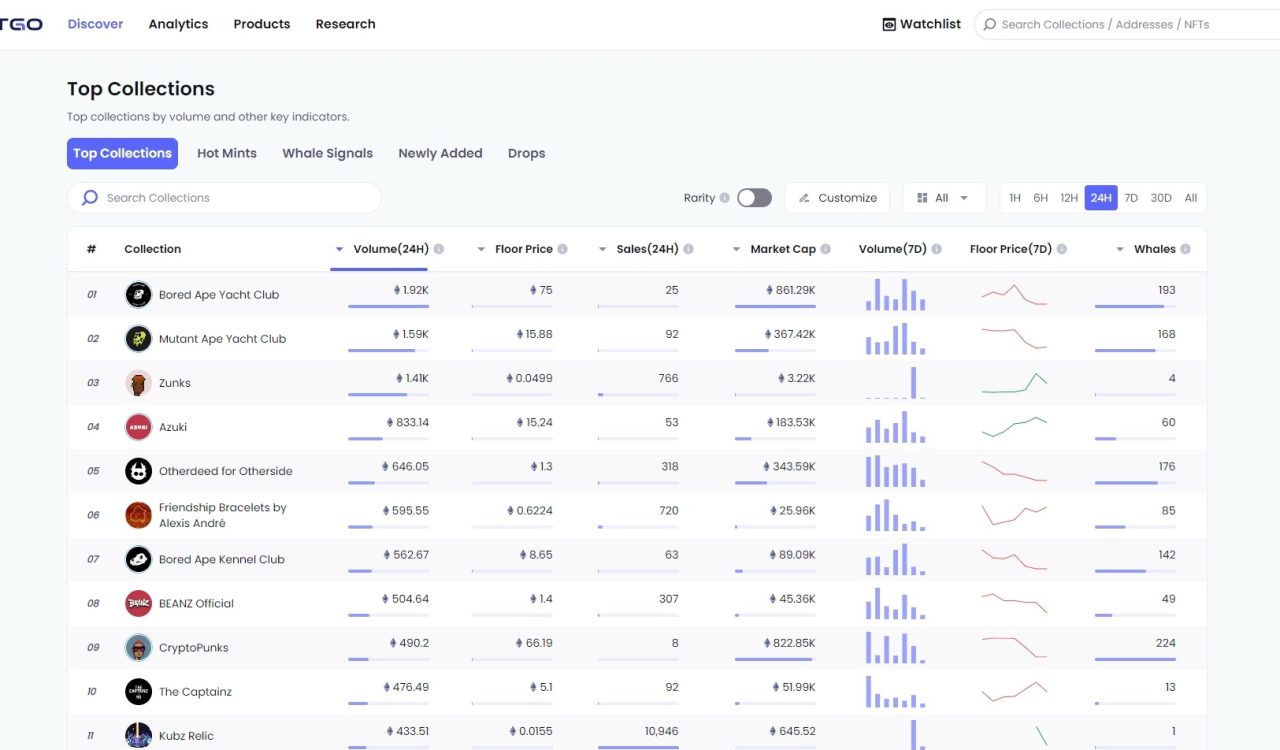This screenshot has width=1280, height=750.
Task: Open Zunks collection avatar
Action: coord(138,383)
